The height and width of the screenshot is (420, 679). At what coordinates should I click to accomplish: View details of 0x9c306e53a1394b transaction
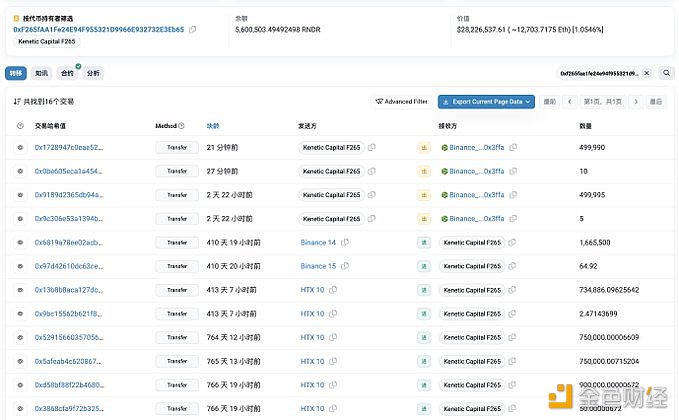click(20, 219)
